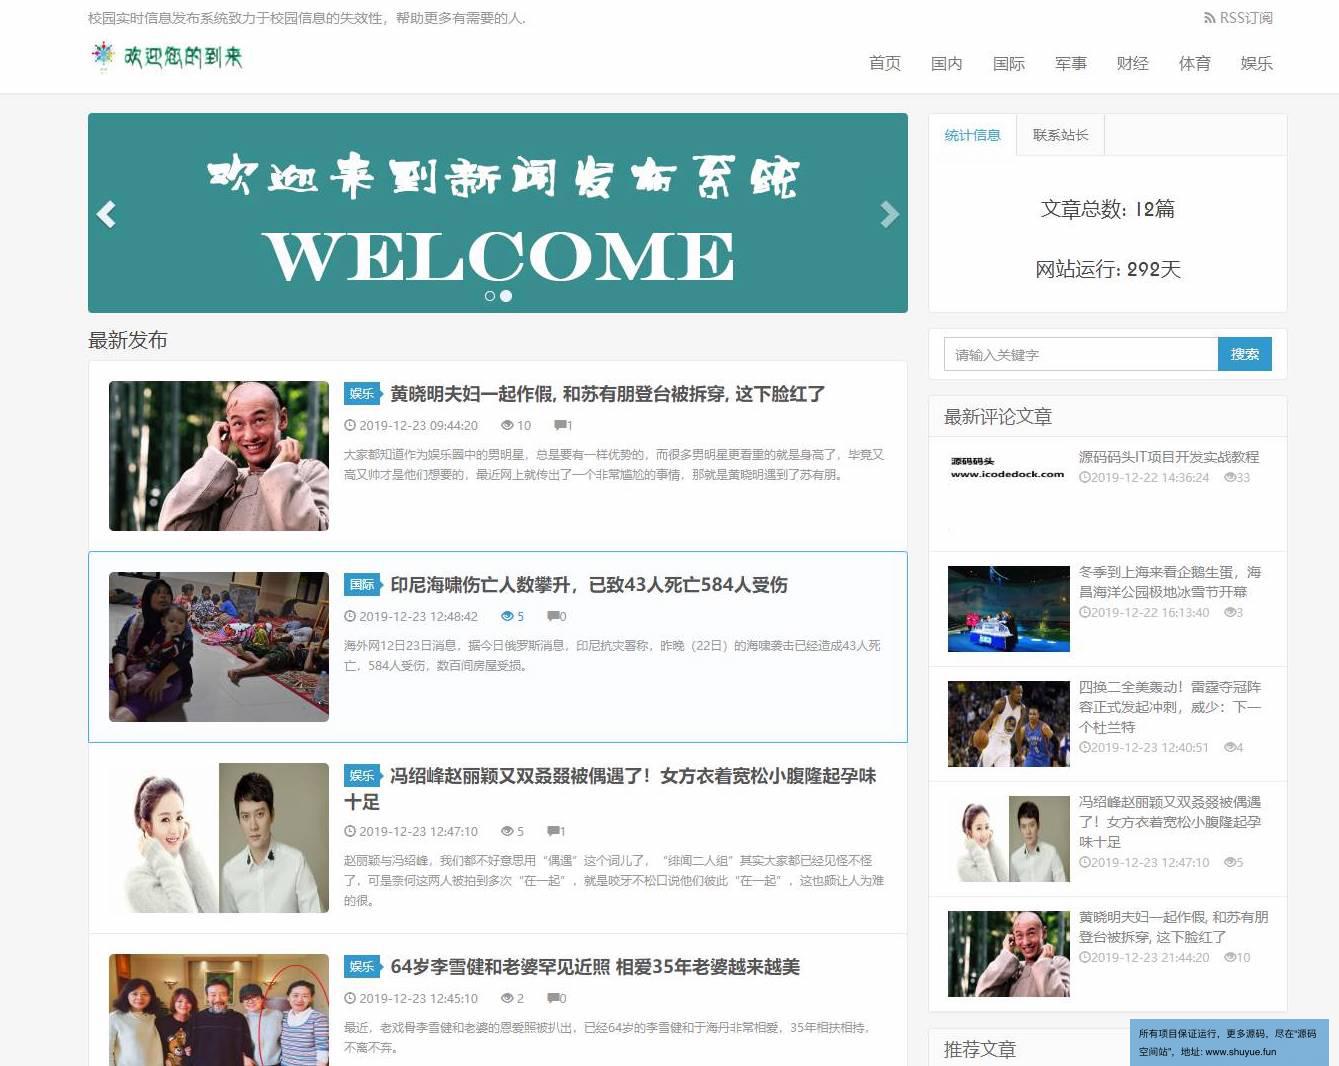The width and height of the screenshot is (1339, 1066).
Task: Open sidebar thumbnail of 黄晓明夫妇 article
Action: click(1009, 954)
